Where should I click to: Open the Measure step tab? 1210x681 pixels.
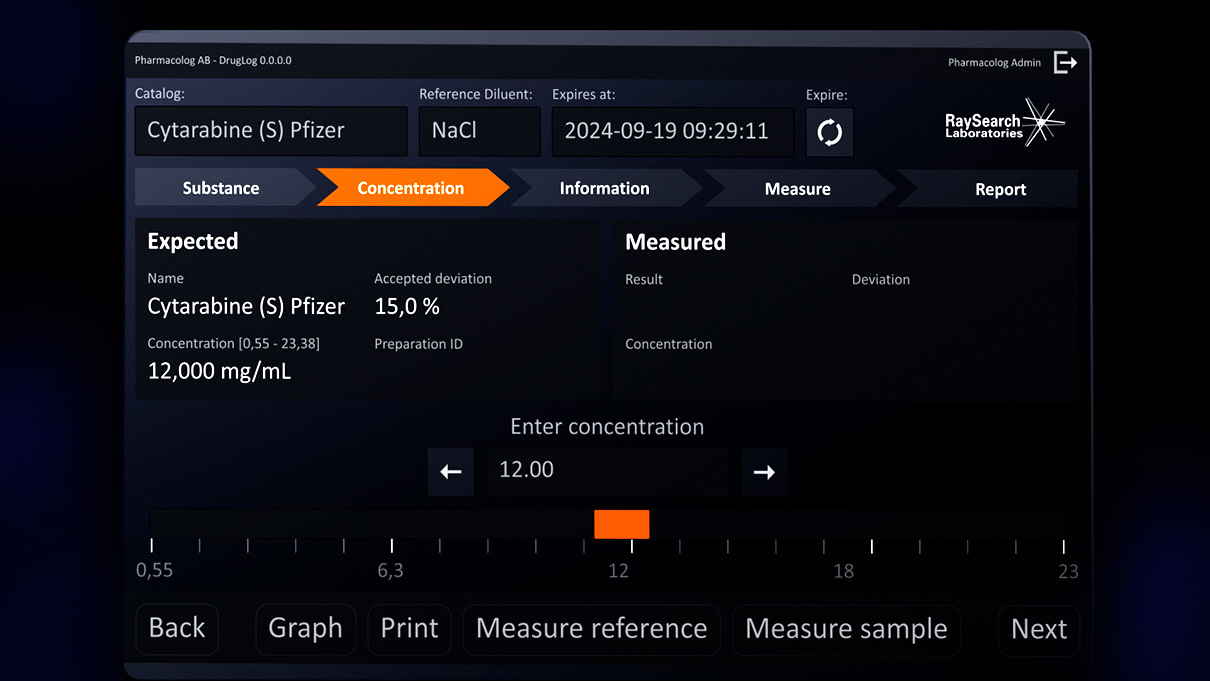pyautogui.click(x=797, y=189)
